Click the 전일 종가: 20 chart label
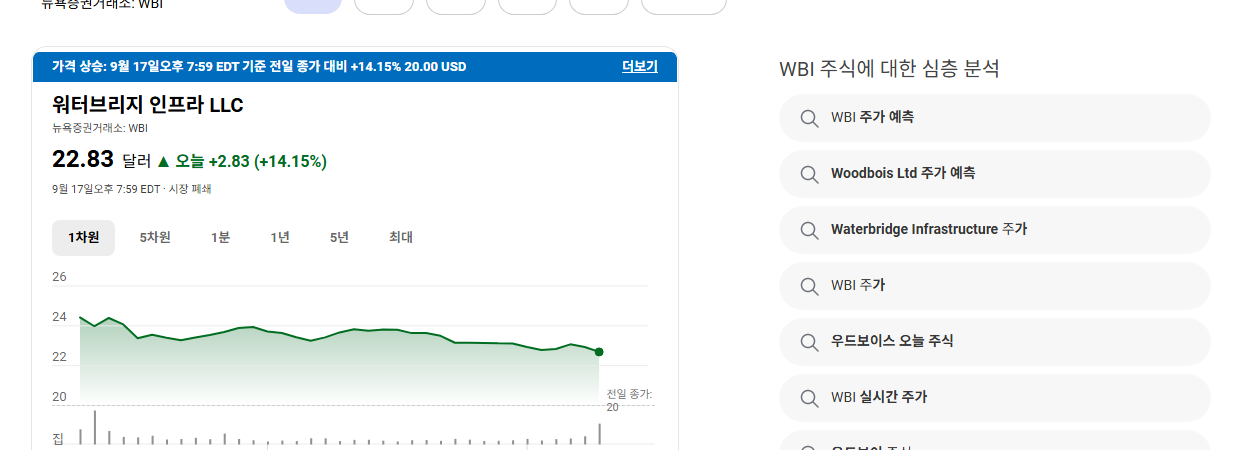This screenshot has height=450, width=1250. (629, 400)
